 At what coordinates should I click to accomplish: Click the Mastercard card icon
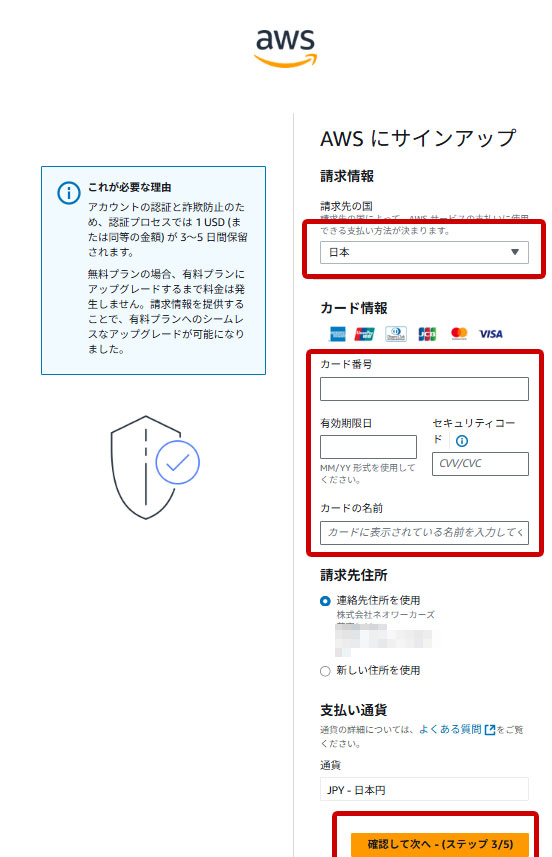459,333
